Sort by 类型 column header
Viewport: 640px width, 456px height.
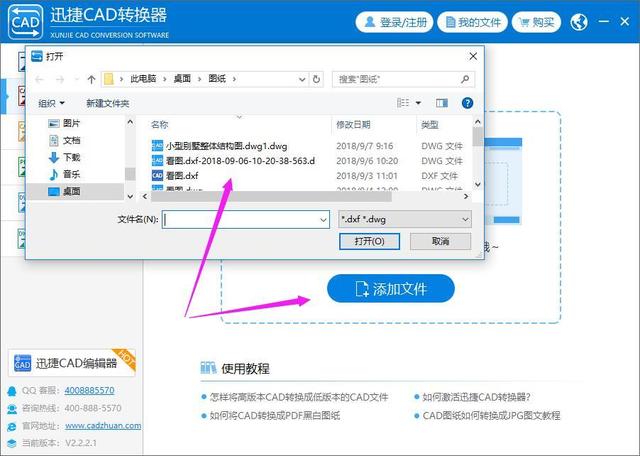(430, 125)
